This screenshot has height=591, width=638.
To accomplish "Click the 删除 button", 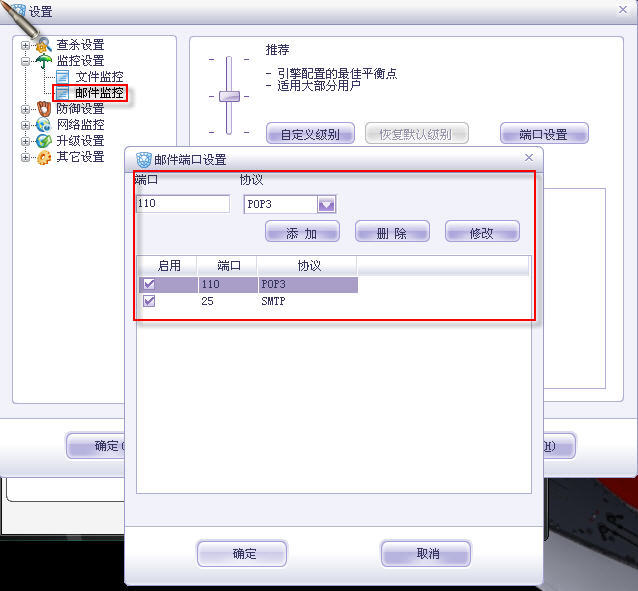I will [392, 232].
